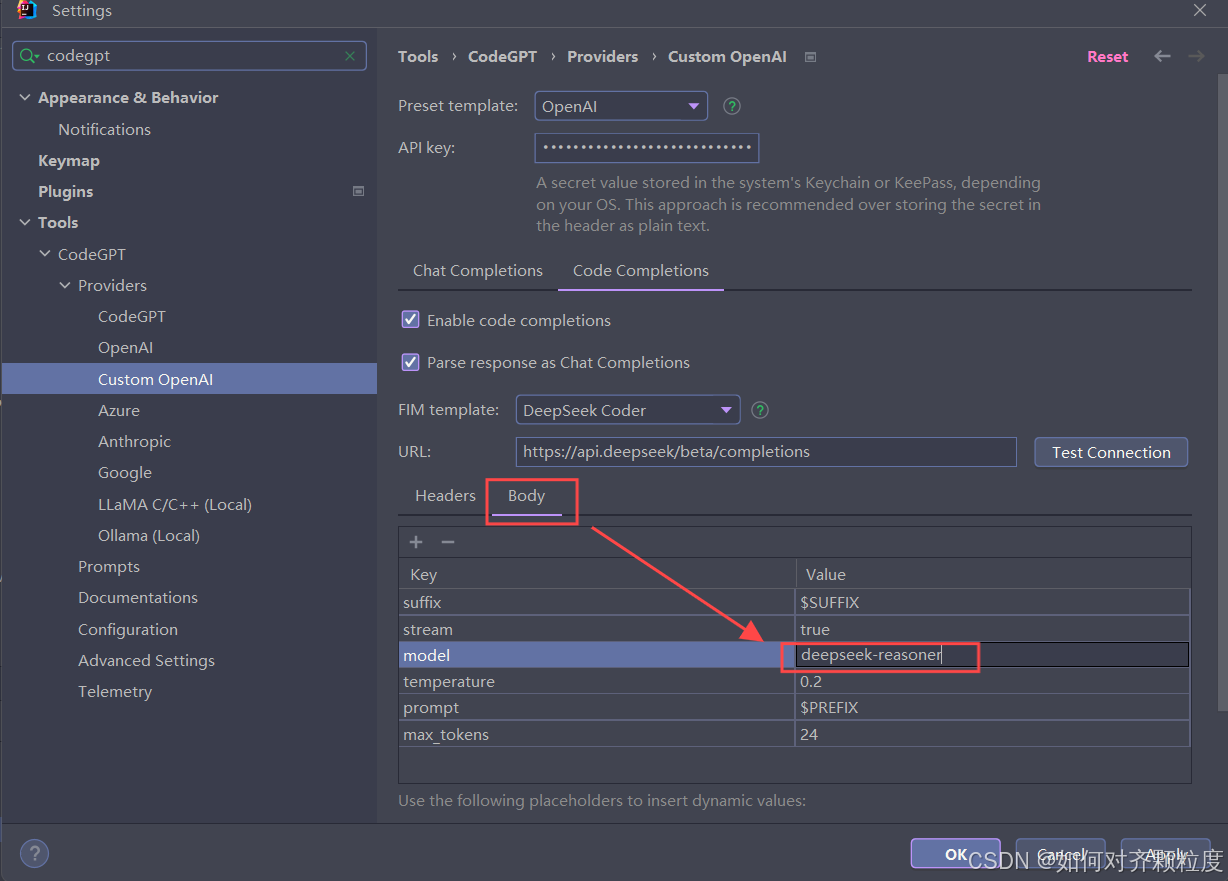This screenshot has width=1228, height=881.
Task: Click CodeGPT in the breadcrumb
Action: (503, 57)
